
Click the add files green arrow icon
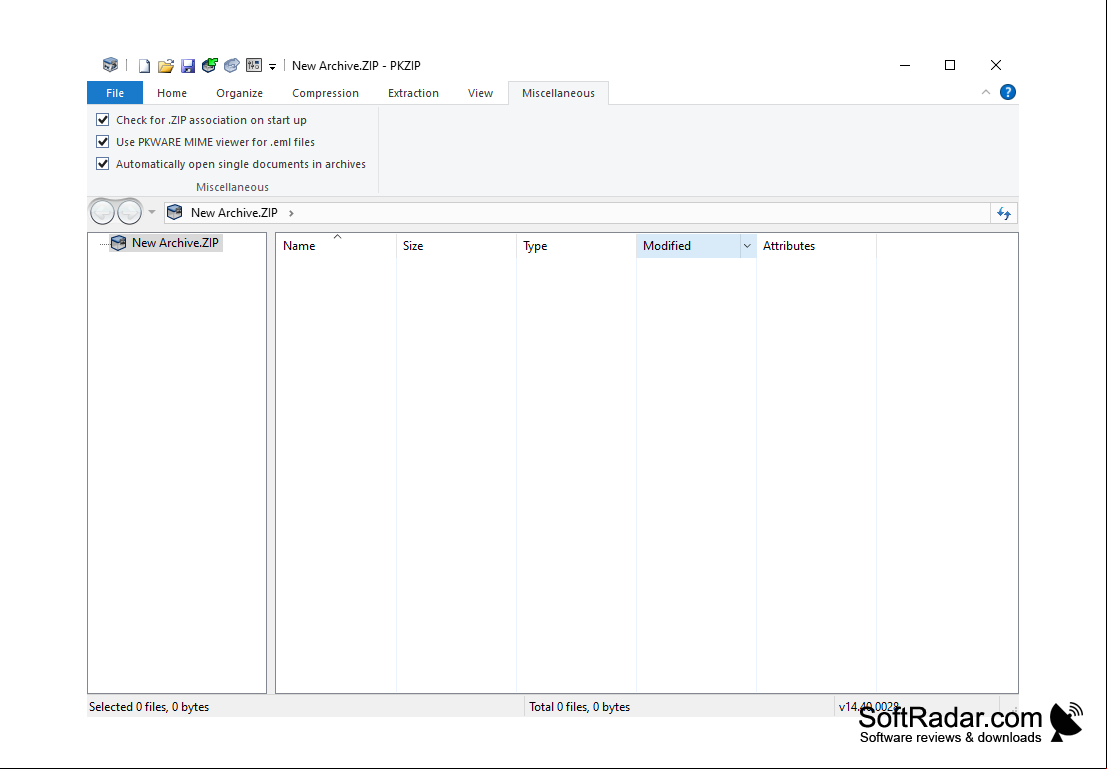click(x=210, y=66)
